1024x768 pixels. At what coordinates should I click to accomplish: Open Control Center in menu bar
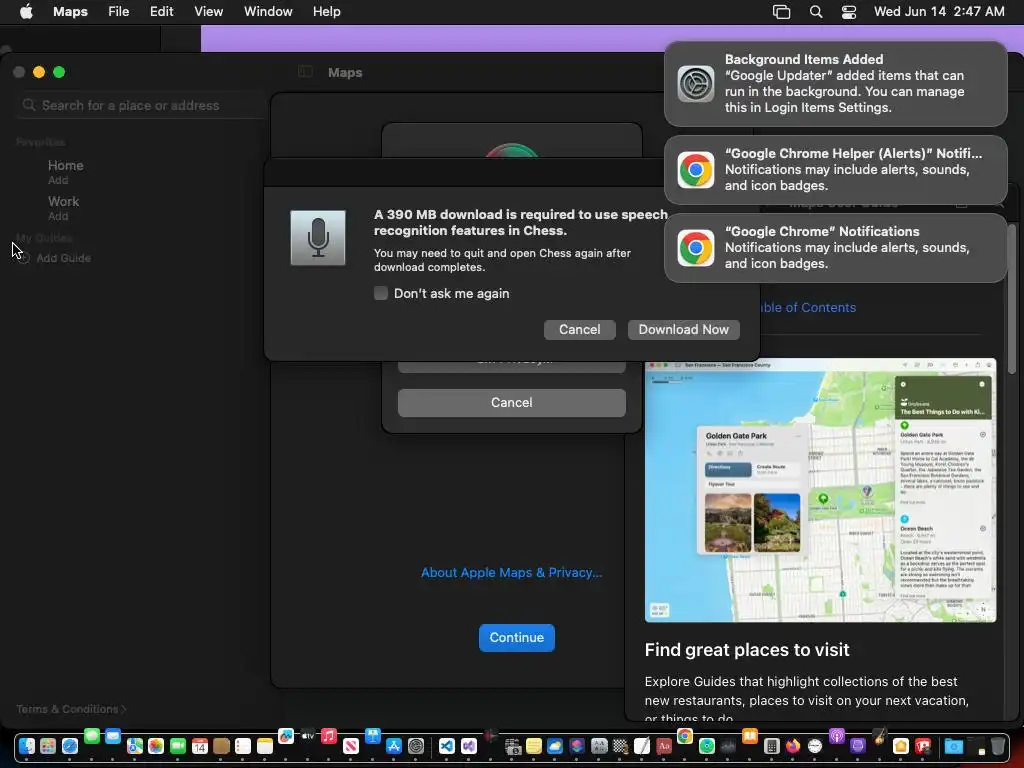(848, 12)
